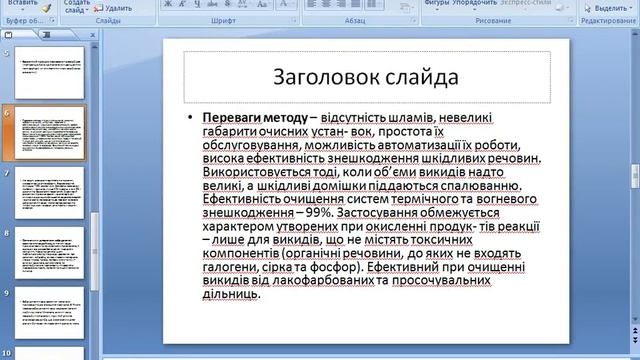Open the text columns button
The height and width of the screenshot is (360, 640).
(373, 4)
